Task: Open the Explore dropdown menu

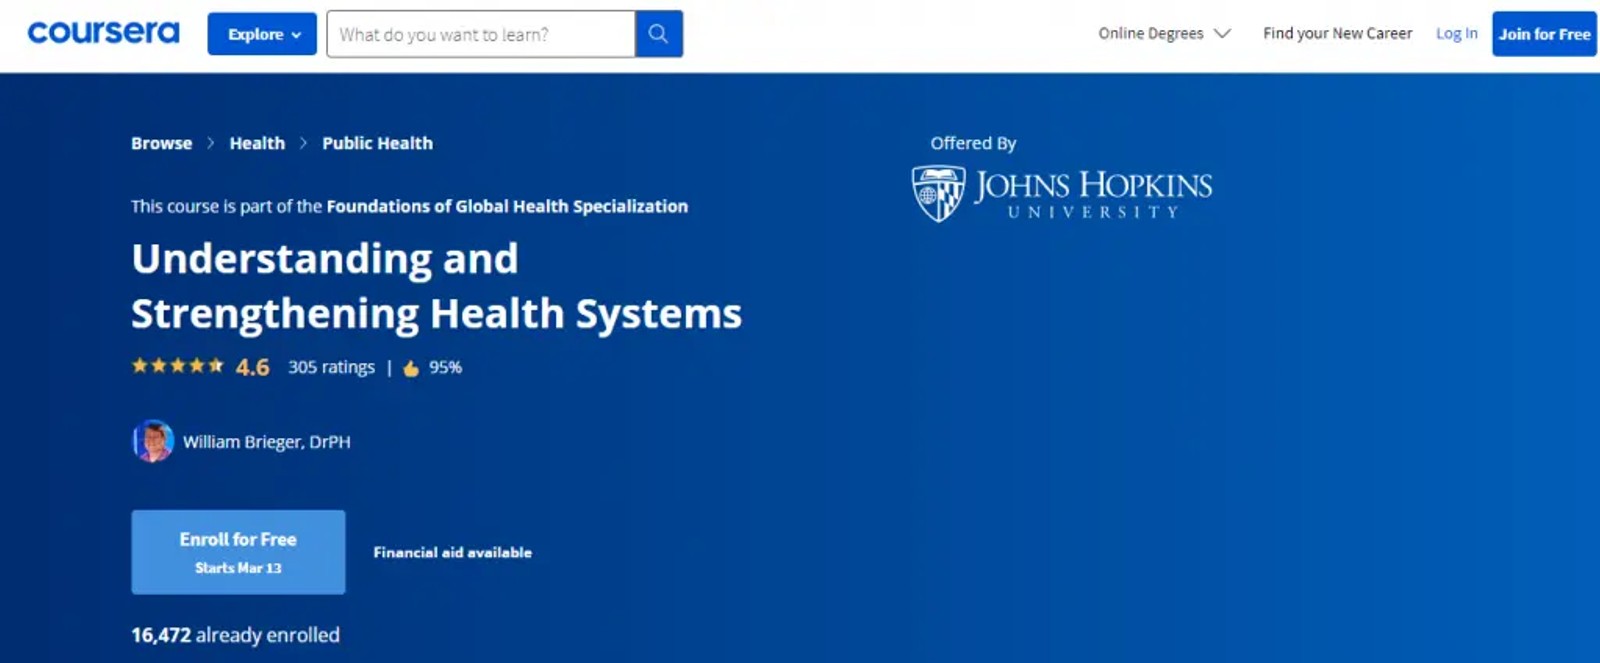Action: (262, 34)
